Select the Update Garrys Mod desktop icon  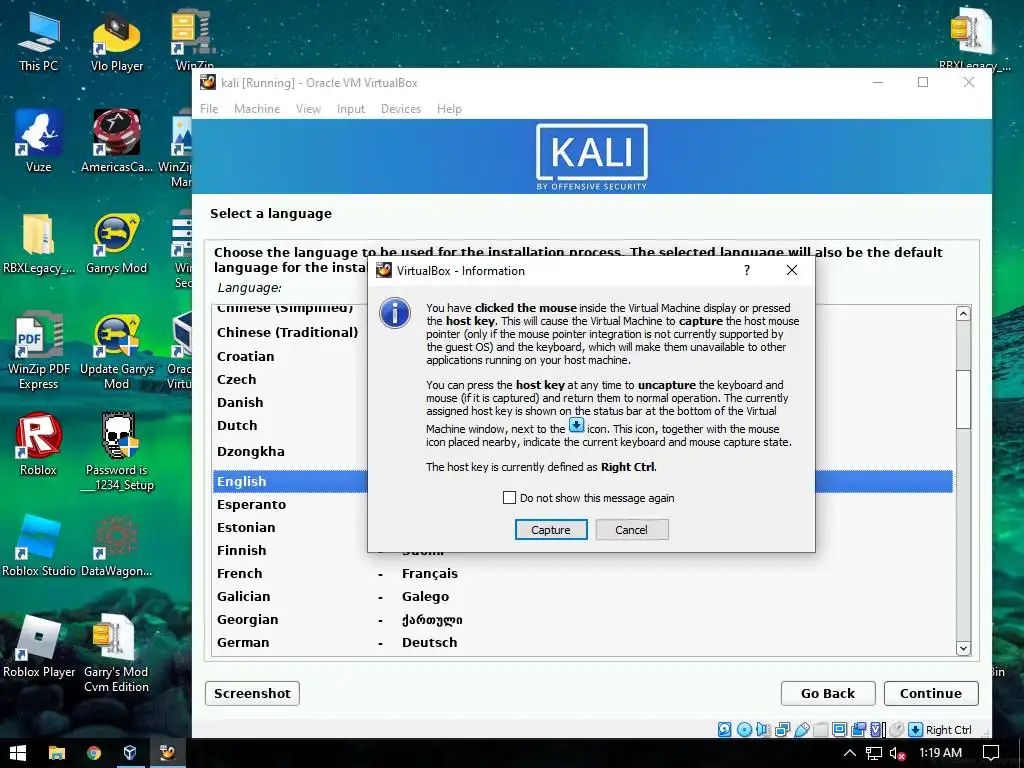(117, 351)
